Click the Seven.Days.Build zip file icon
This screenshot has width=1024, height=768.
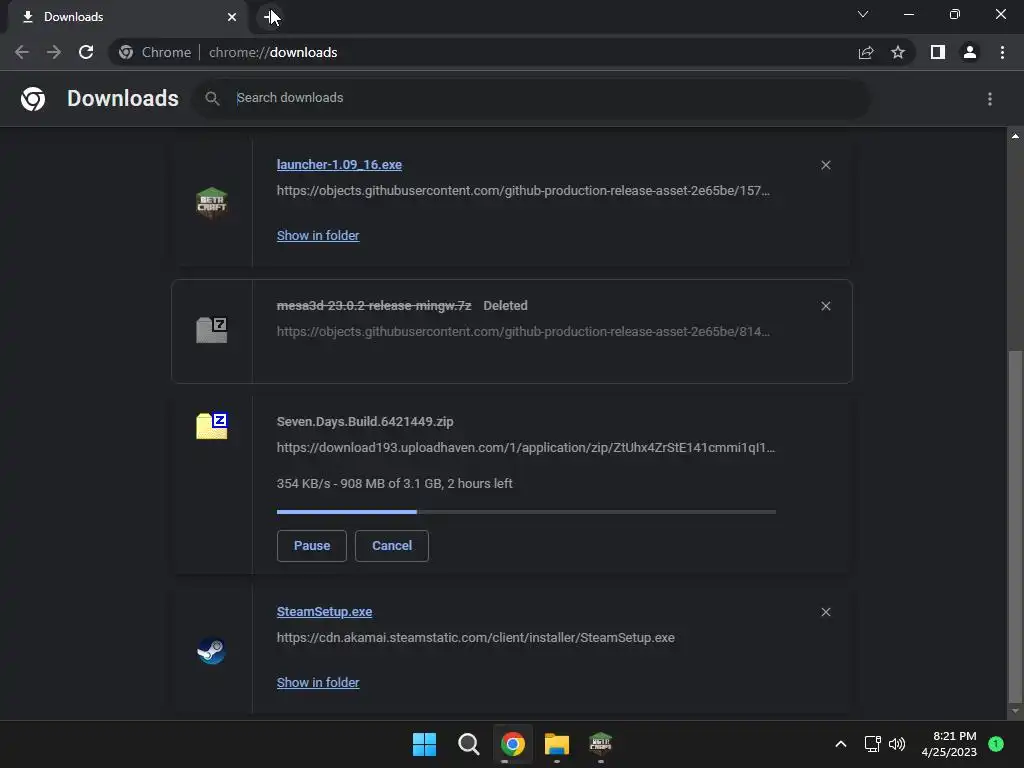click(212, 426)
